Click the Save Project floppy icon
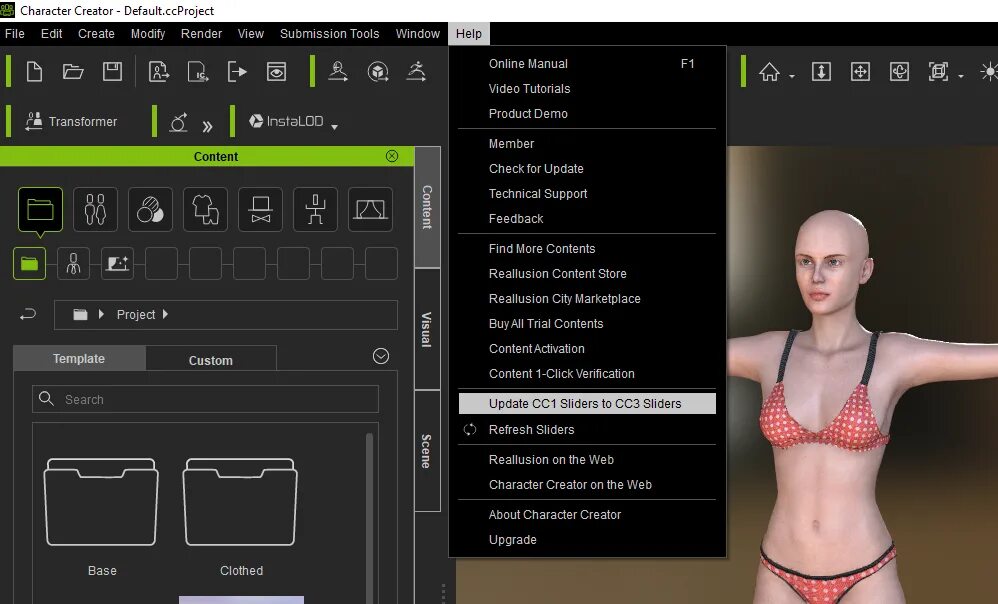Image resolution: width=998 pixels, height=604 pixels. (x=113, y=71)
